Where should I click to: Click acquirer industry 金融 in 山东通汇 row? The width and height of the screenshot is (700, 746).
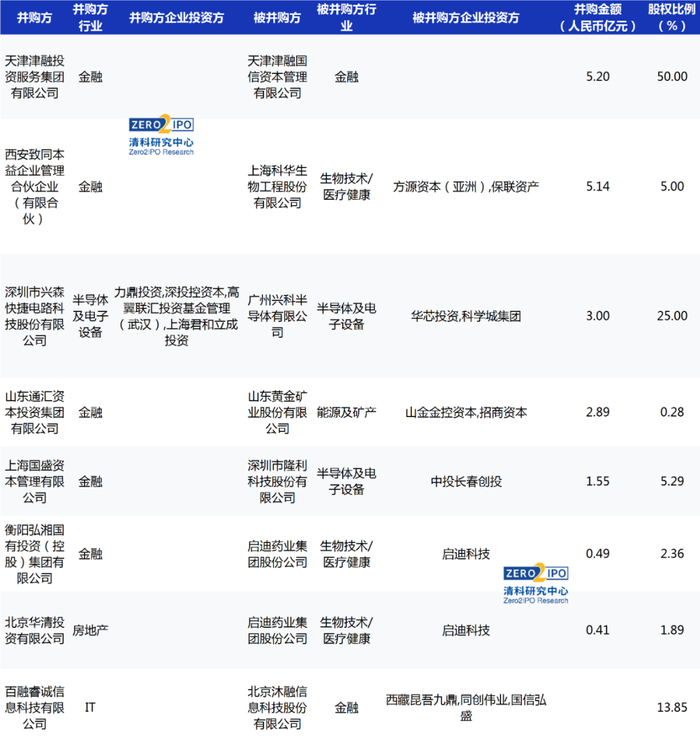(90, 412)
